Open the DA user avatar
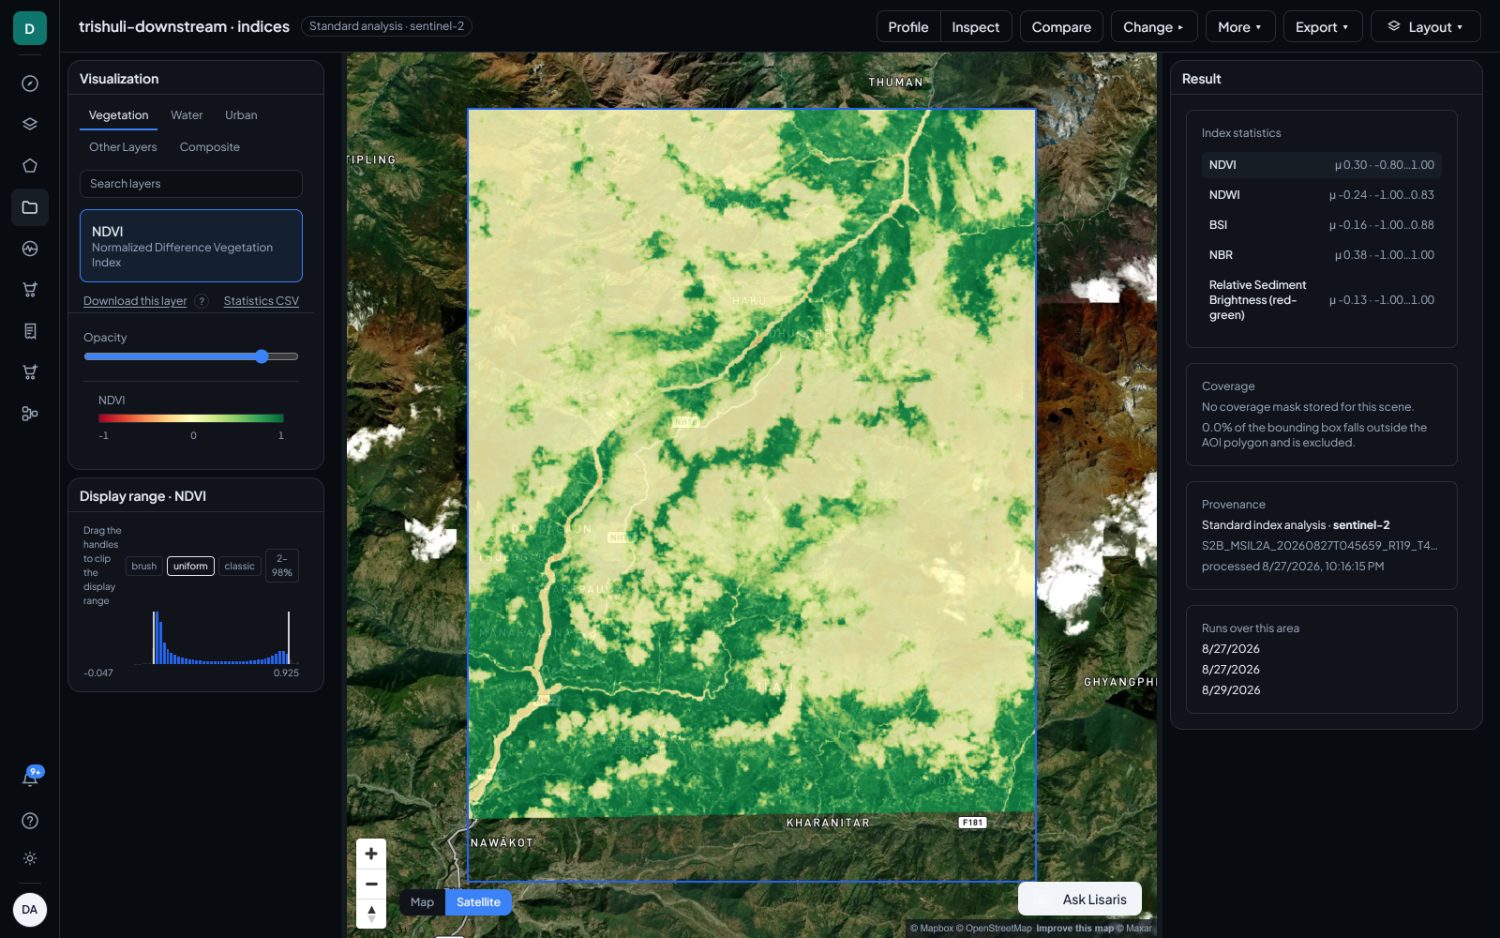Screen dimensions: 1500x938 pos(30,910)
